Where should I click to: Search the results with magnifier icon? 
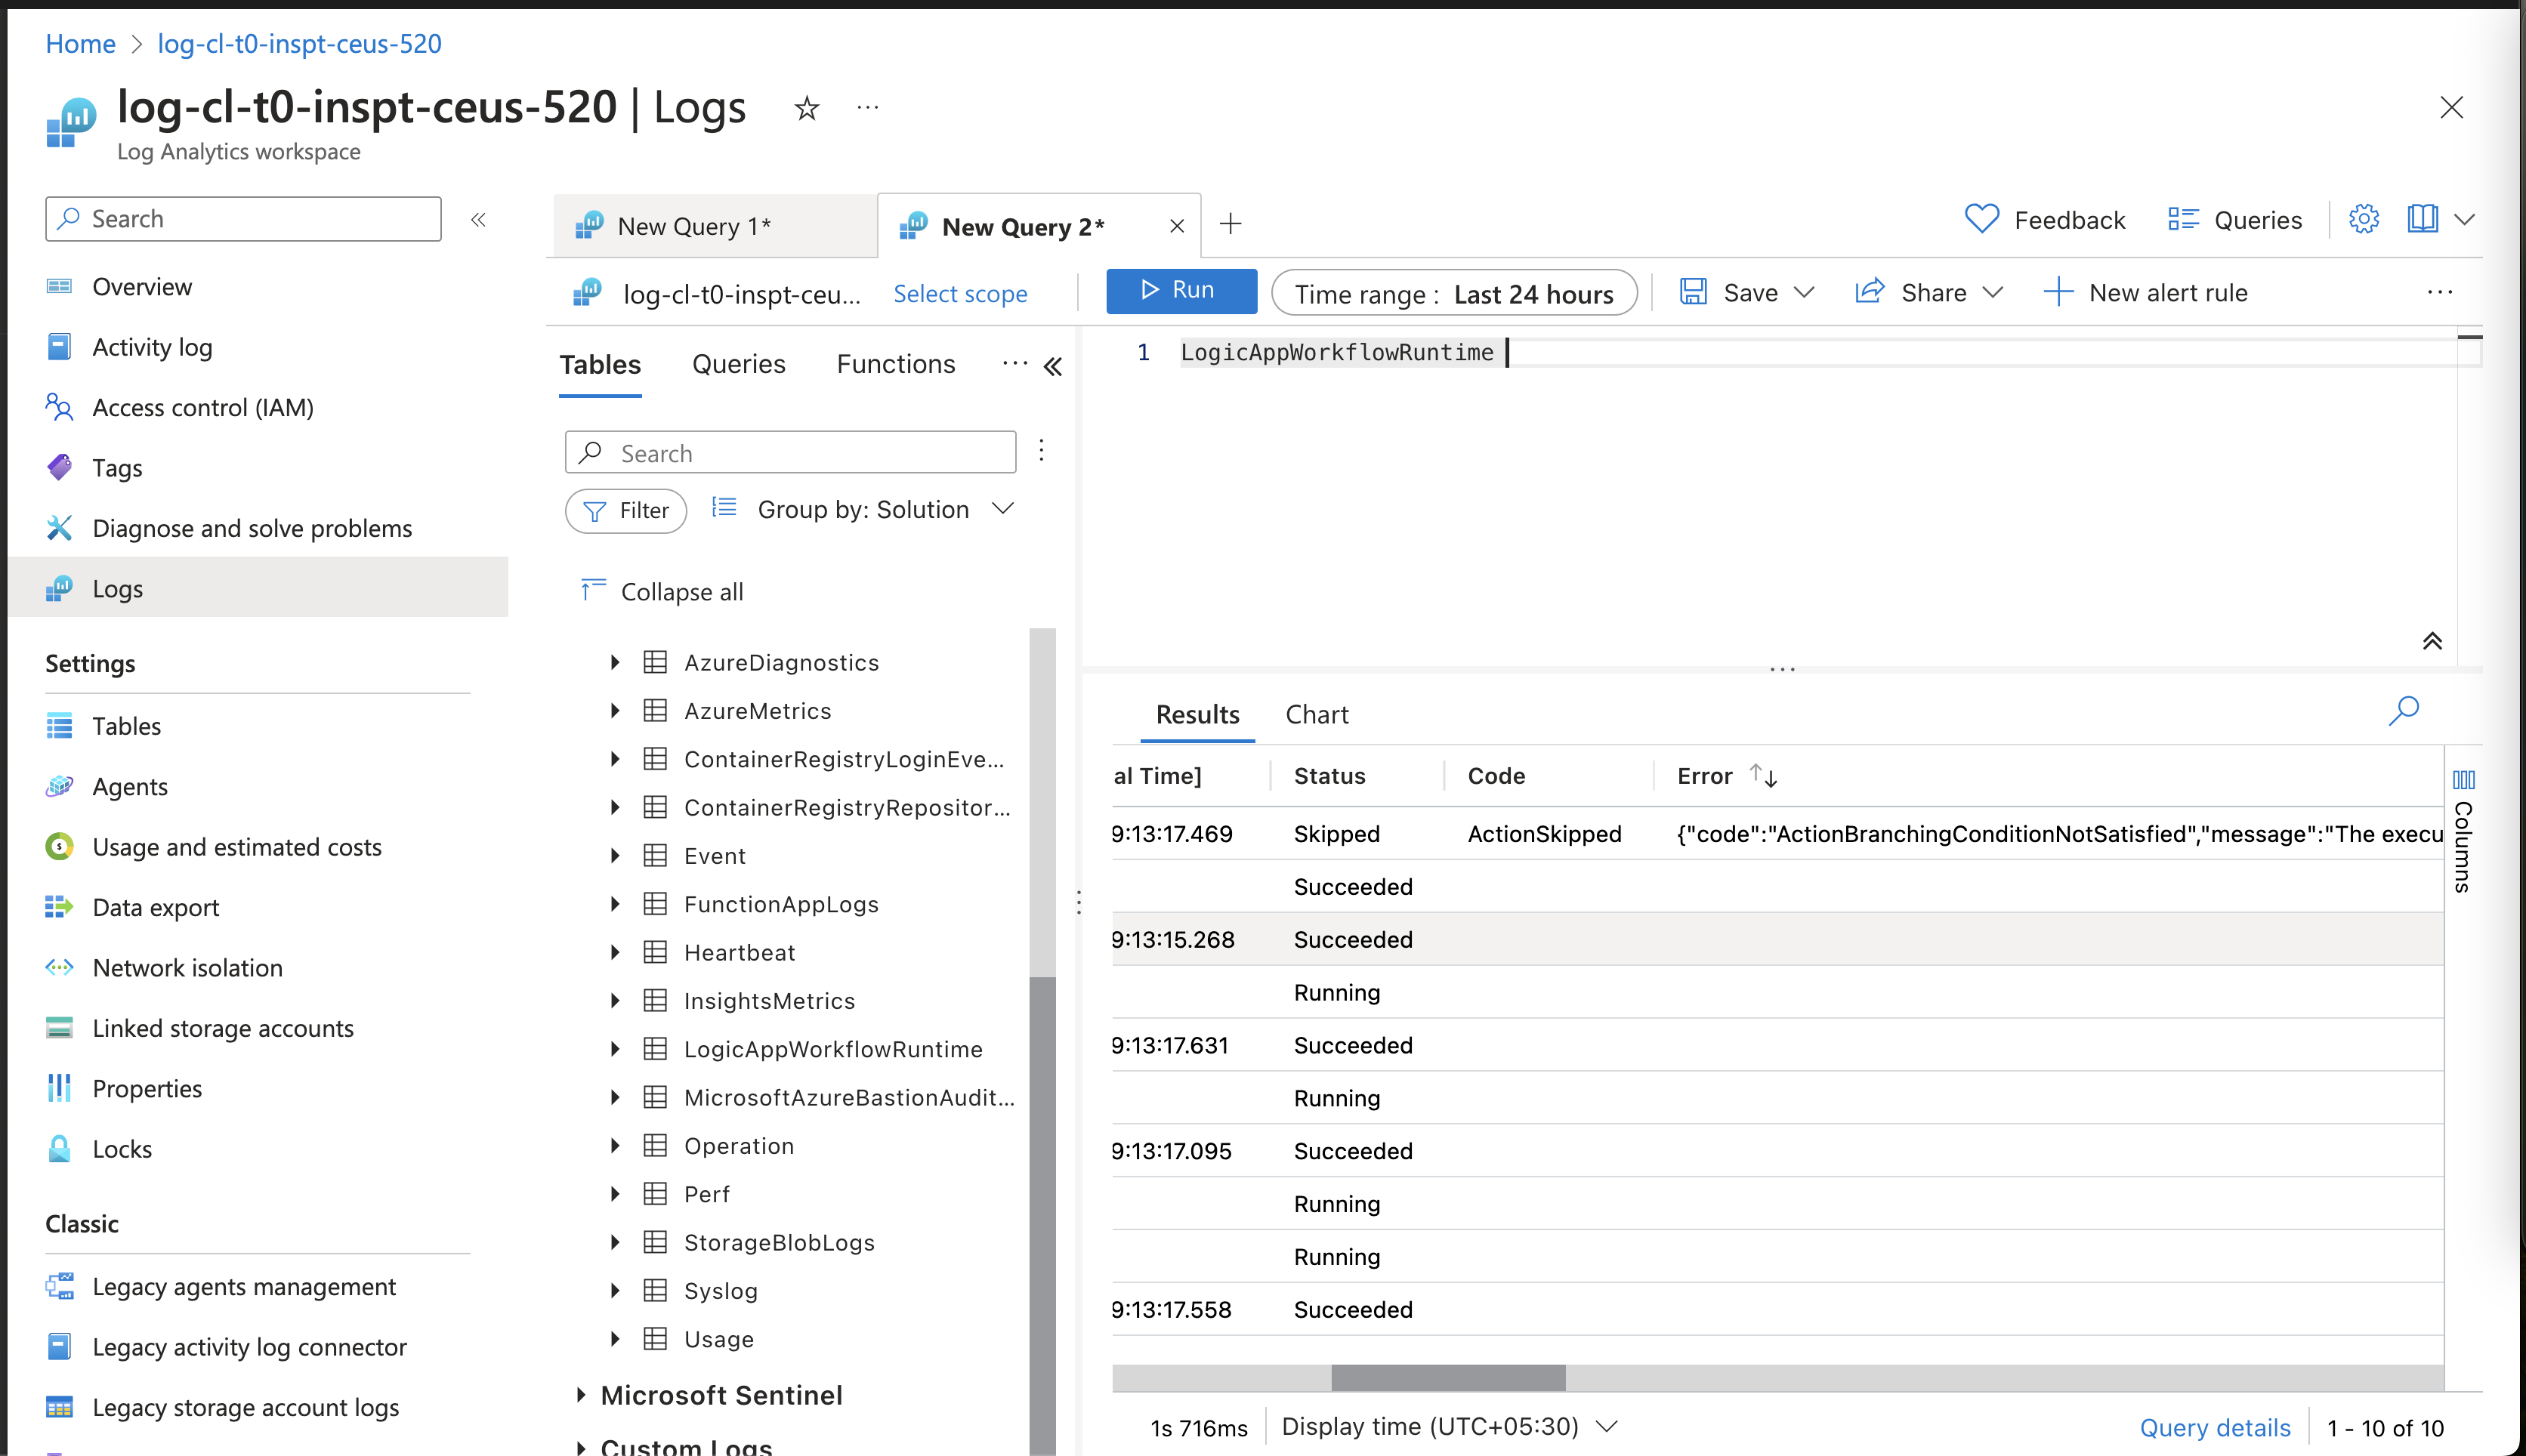point(2404,711)
